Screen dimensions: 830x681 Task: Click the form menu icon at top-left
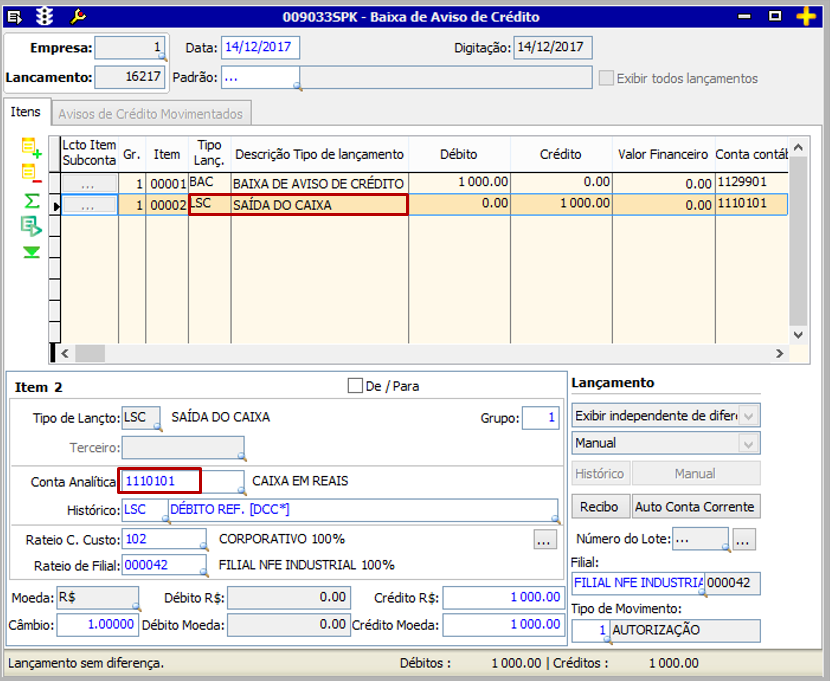(x=14, y=16)
